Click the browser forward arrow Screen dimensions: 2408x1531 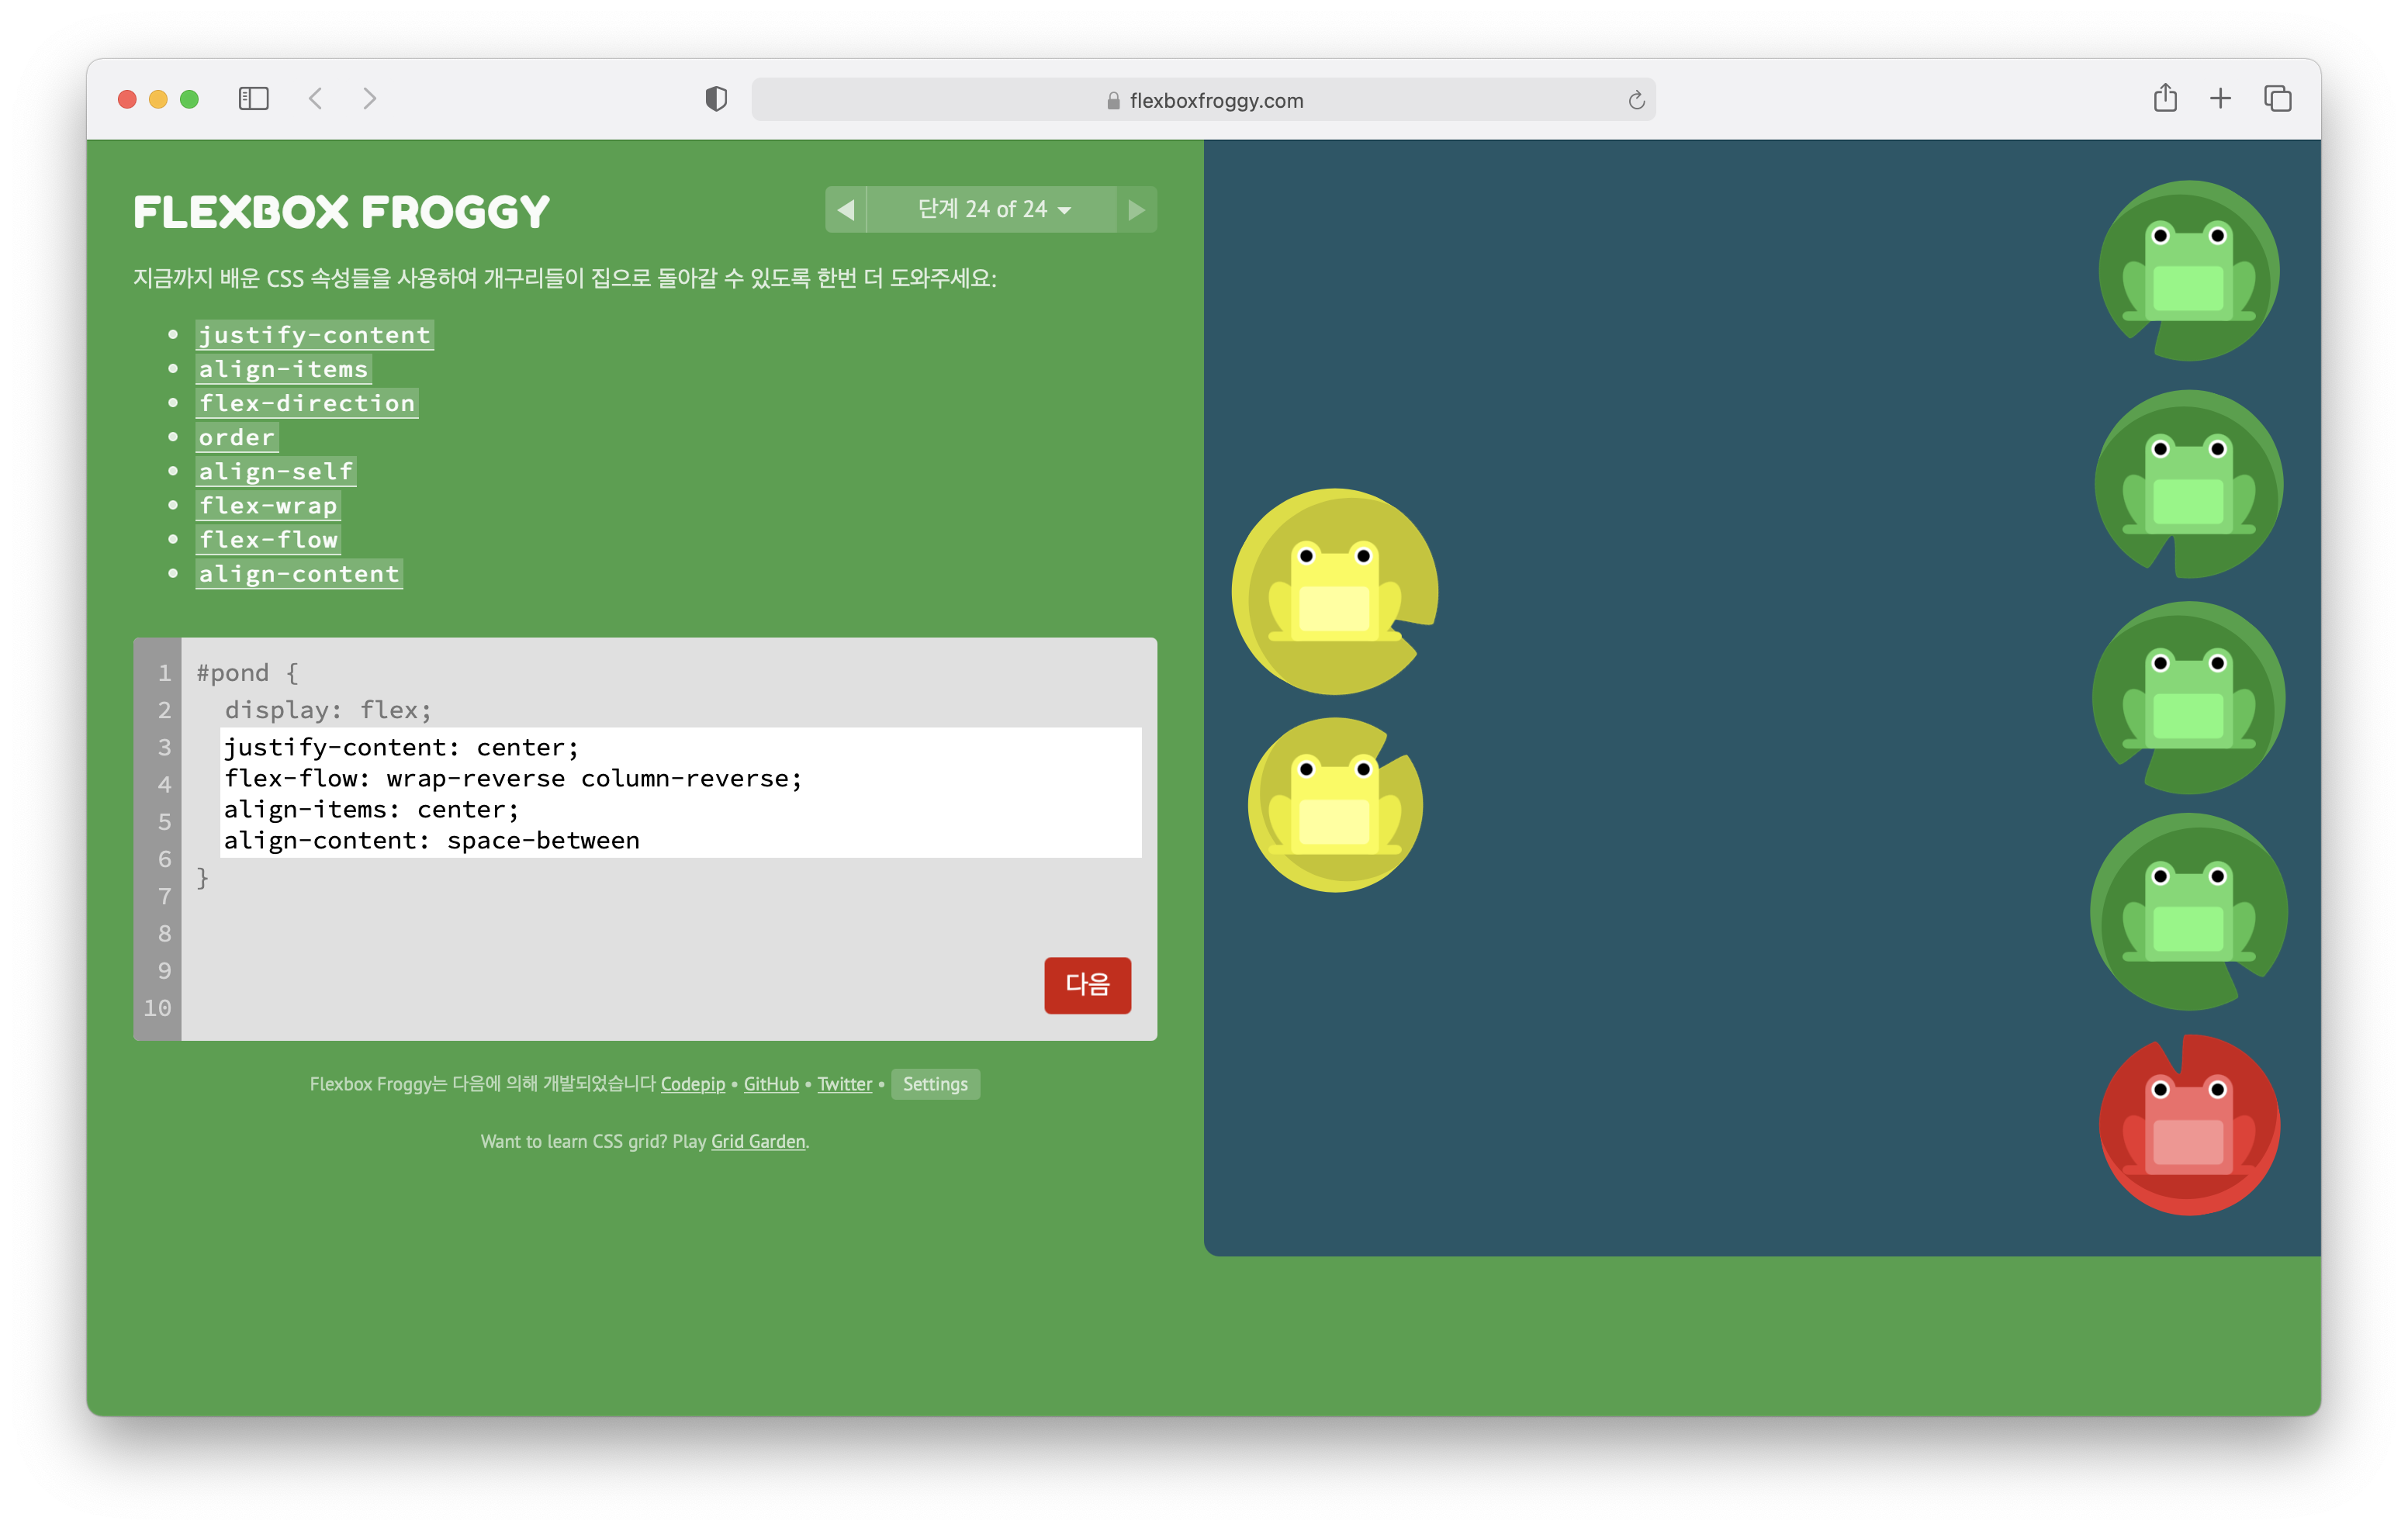click(x=369, y=99)
